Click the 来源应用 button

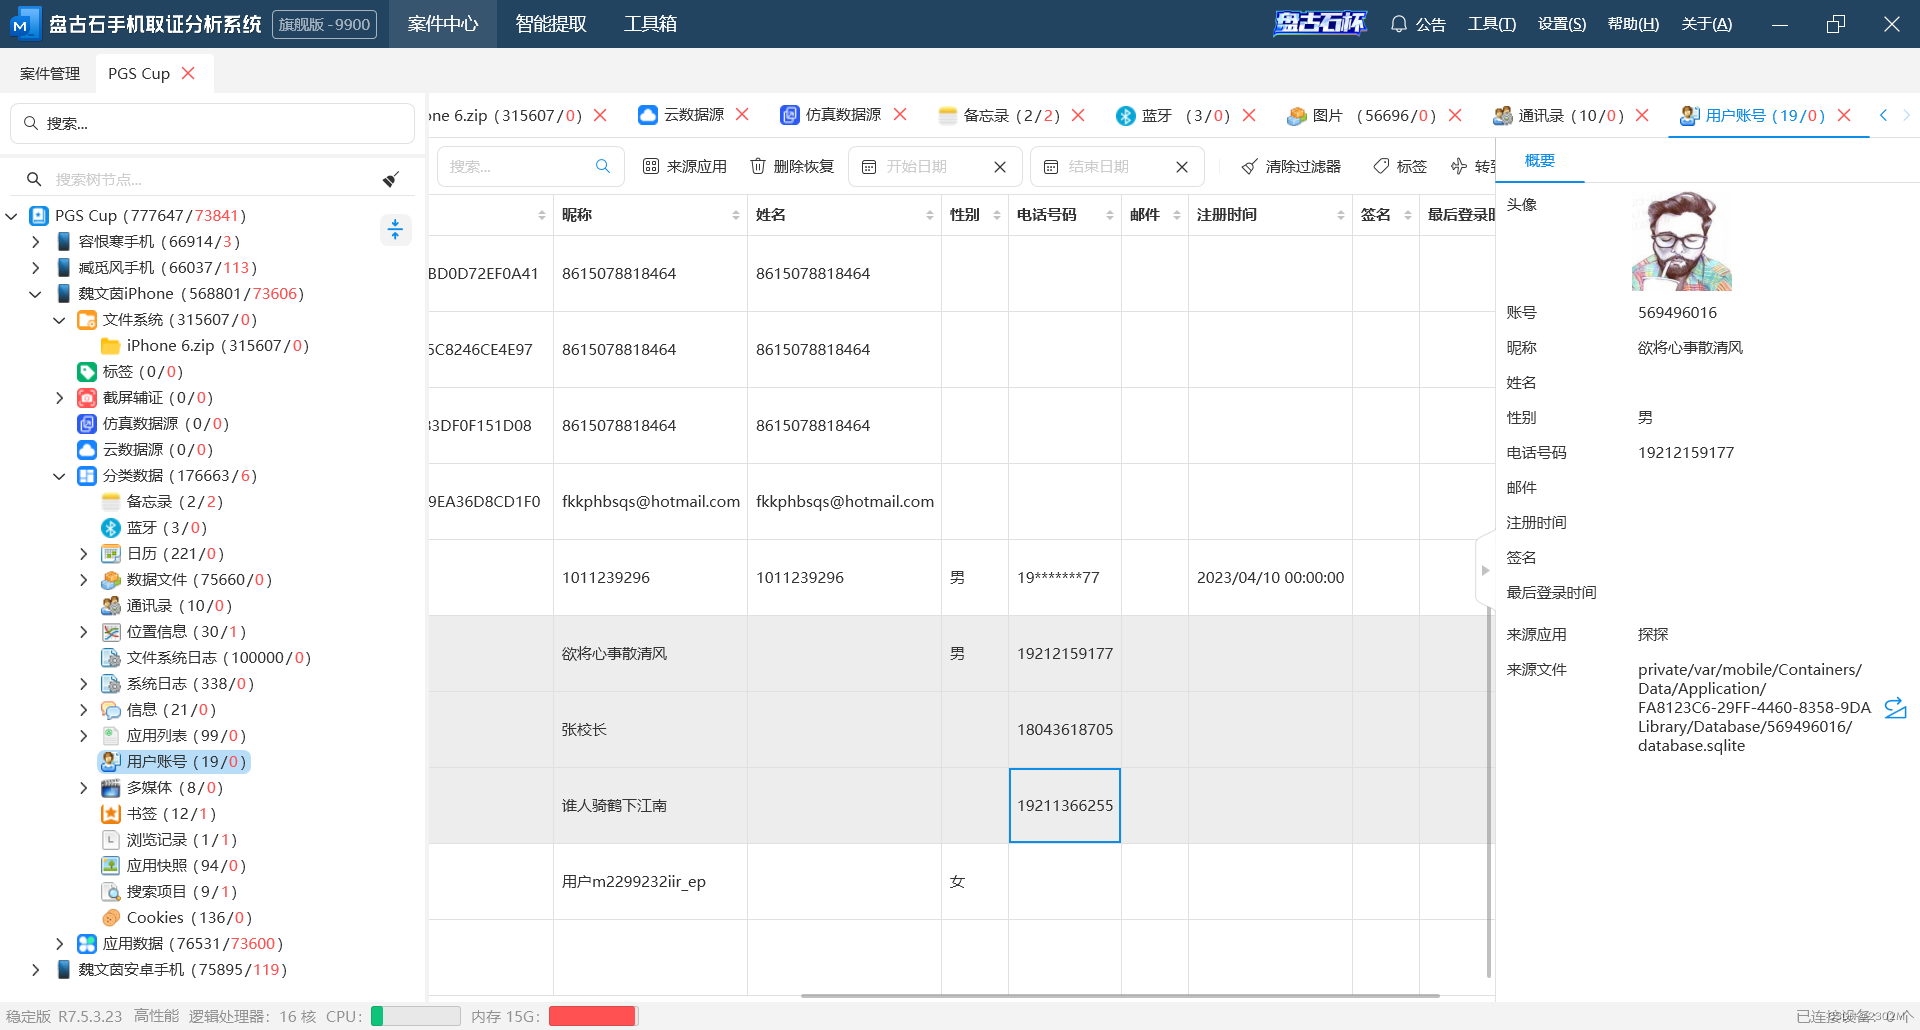coord(684,166)
